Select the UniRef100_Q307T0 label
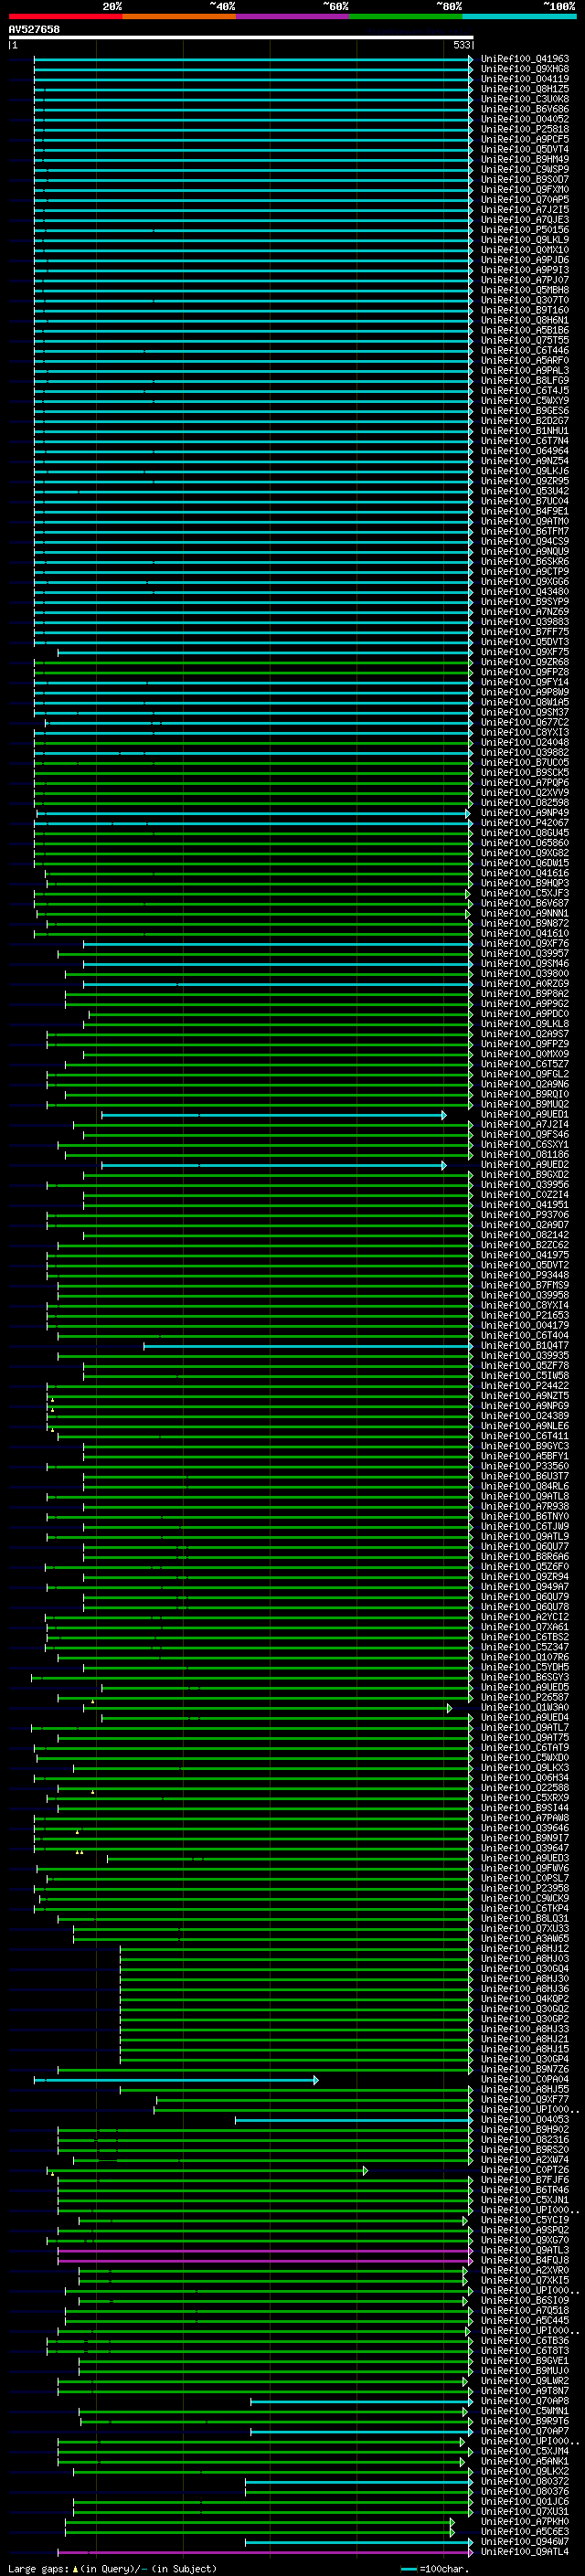 coord(524,300)
